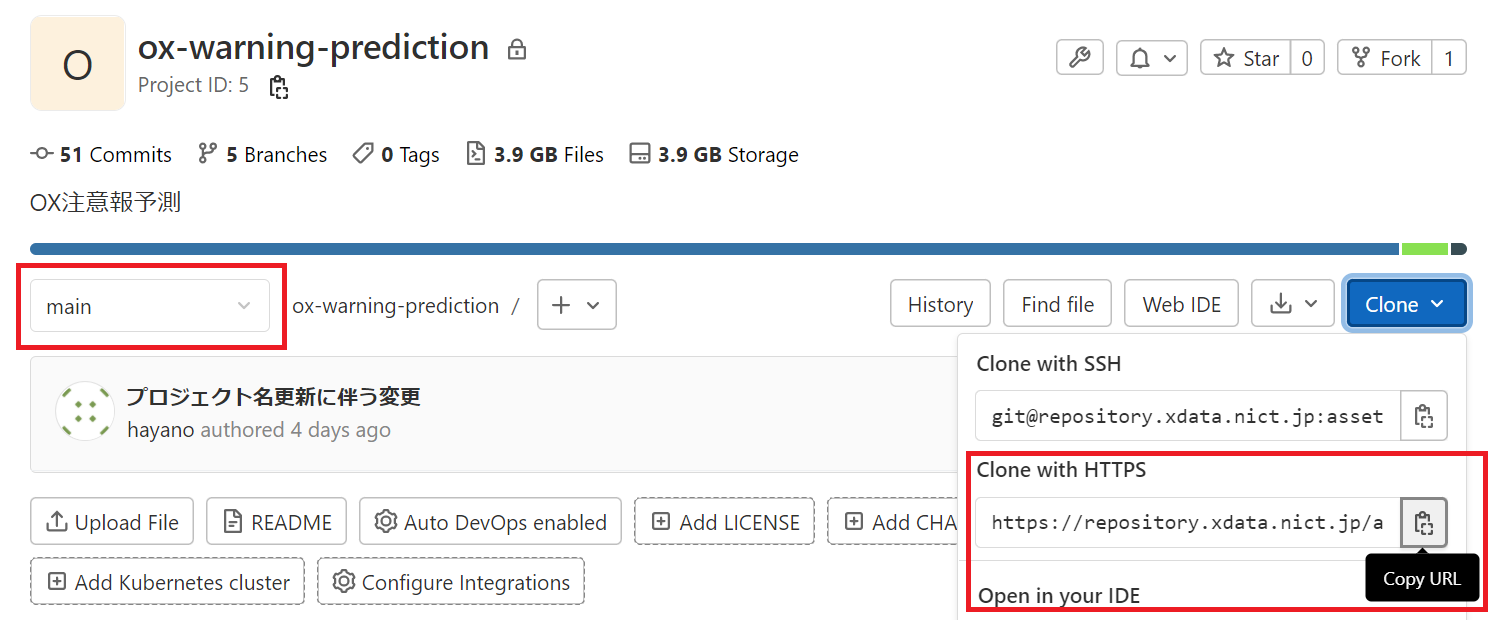Copy the Project ID to clipboard
Viewport: 1499px width, 620px height.
click(x=279, y=87)
